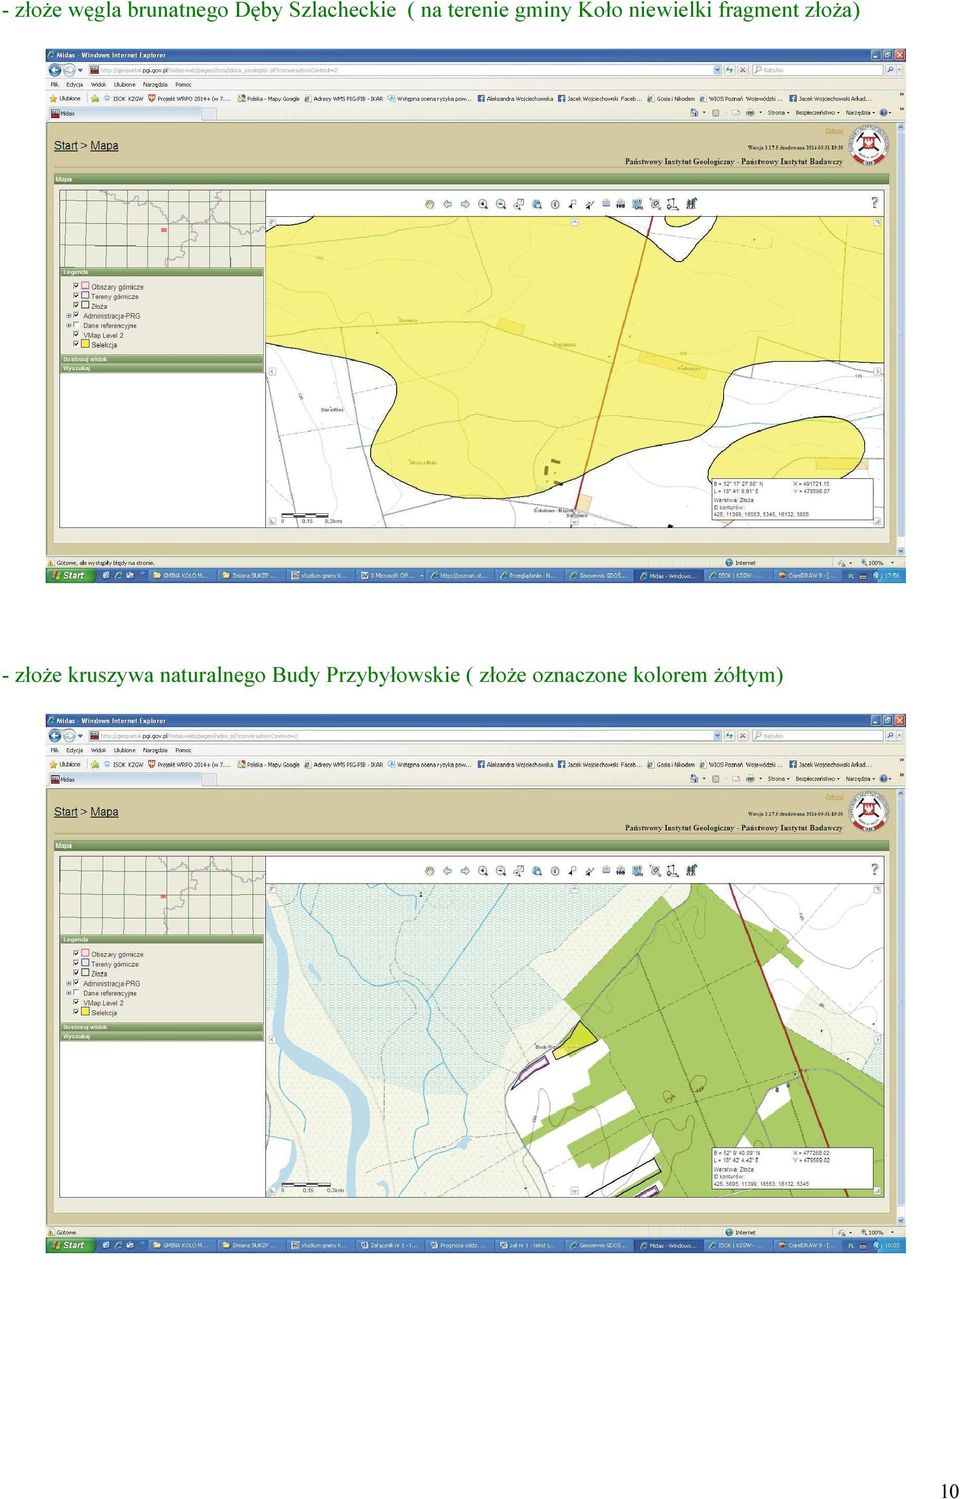Toggle Administracja-PRG checkbox in lower legend
Image resolution: width=960 pixels, height=1499 pixels.
(76, 983)
